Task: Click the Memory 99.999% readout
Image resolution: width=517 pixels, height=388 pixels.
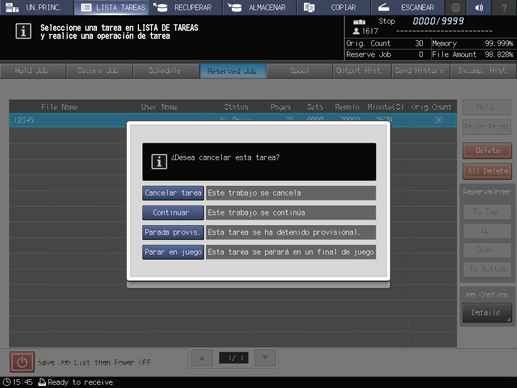Action: 472,44
